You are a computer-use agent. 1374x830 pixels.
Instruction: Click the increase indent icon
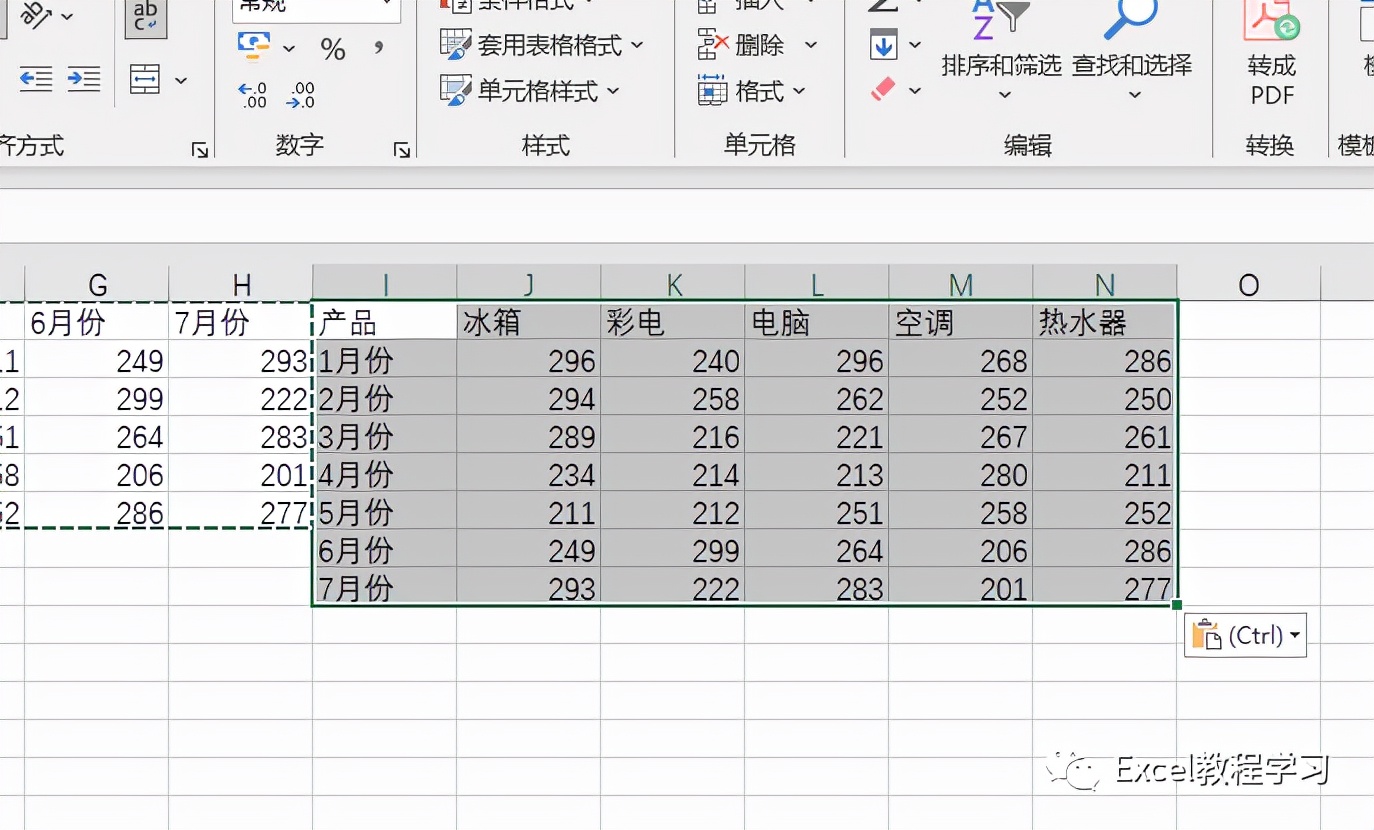click(x=84, y=79)
